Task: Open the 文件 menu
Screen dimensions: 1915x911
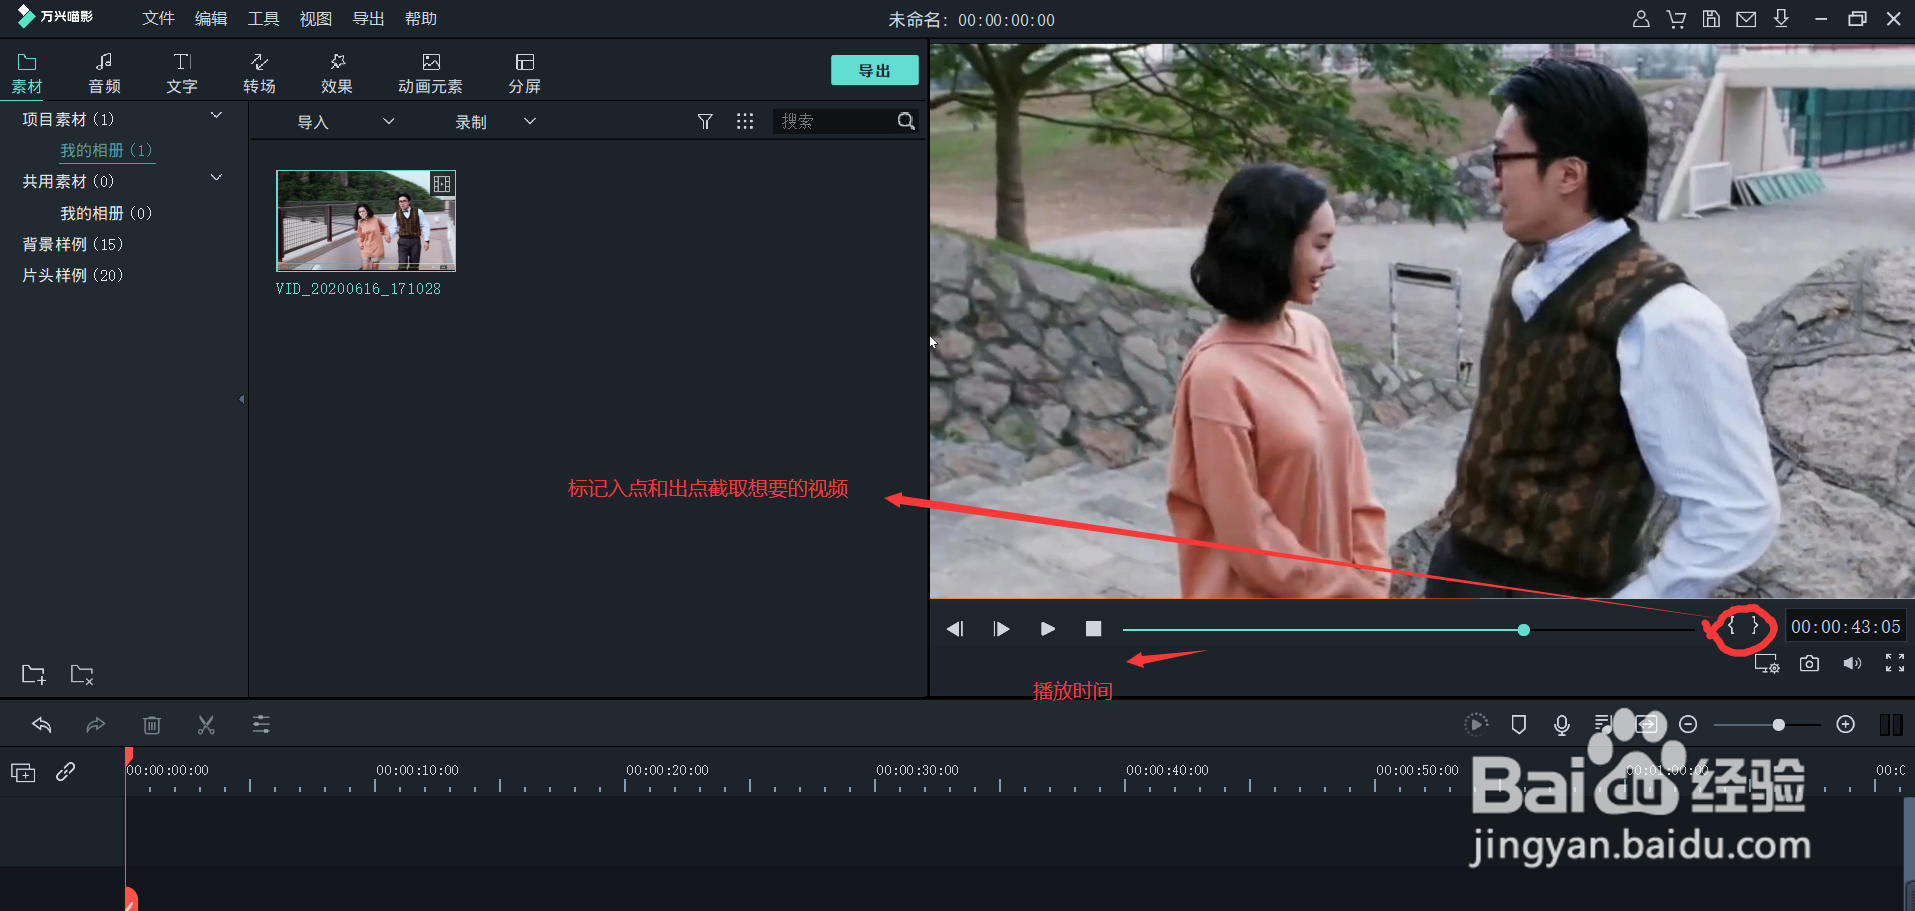Action: click(x=158, y=19)
